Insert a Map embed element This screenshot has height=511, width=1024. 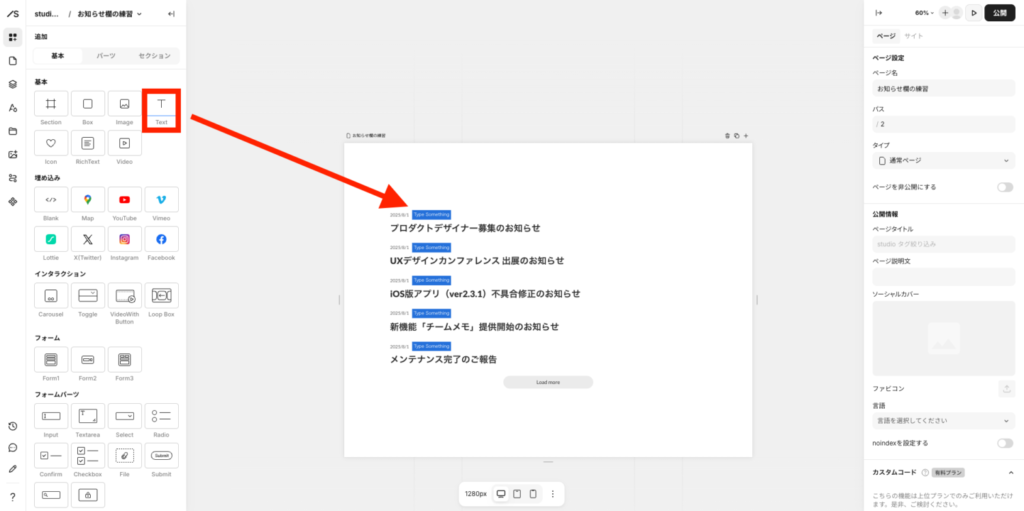pyautogui.click(x=88, y=200)
